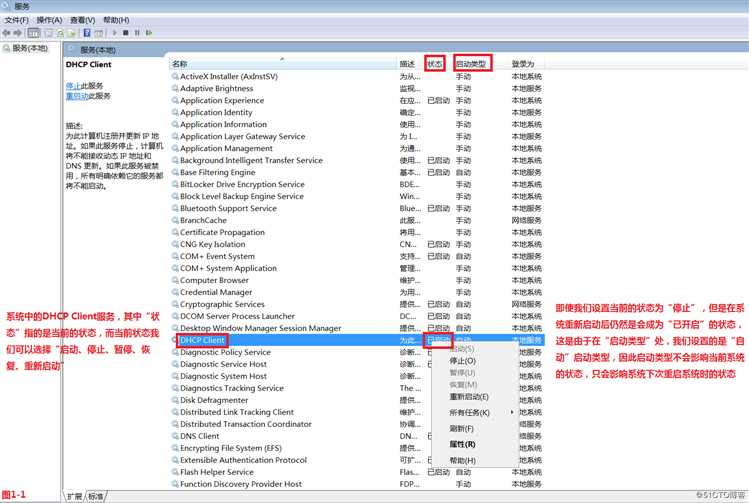Switch to the 扩展 tab at the bottom
Screen dimensions: 749x503
pyautogui.click(x=75, y=497)
